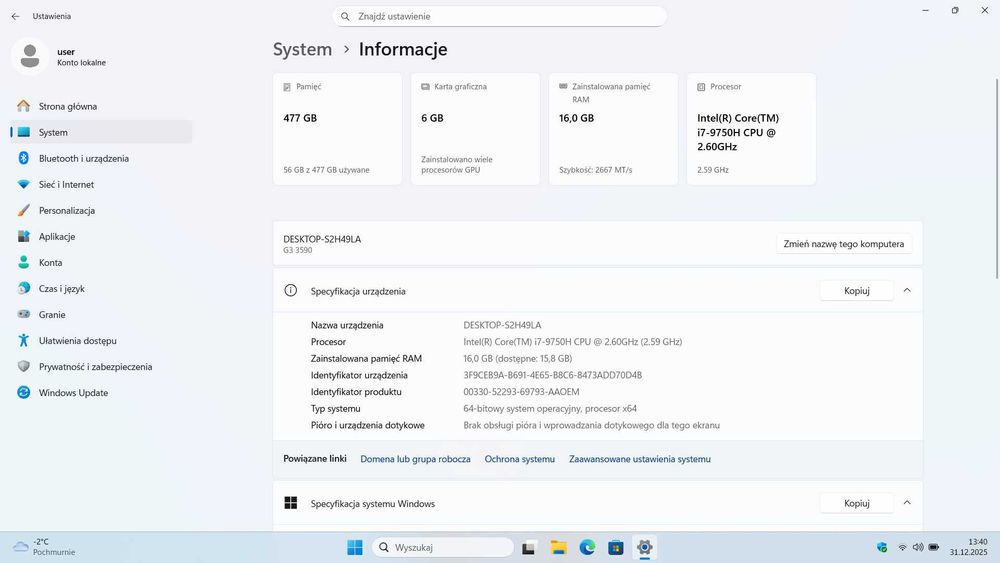The image size is (1000, 563).
Task: Open the user account avatar
Action: pyautogui.click(x=30, y=56)
